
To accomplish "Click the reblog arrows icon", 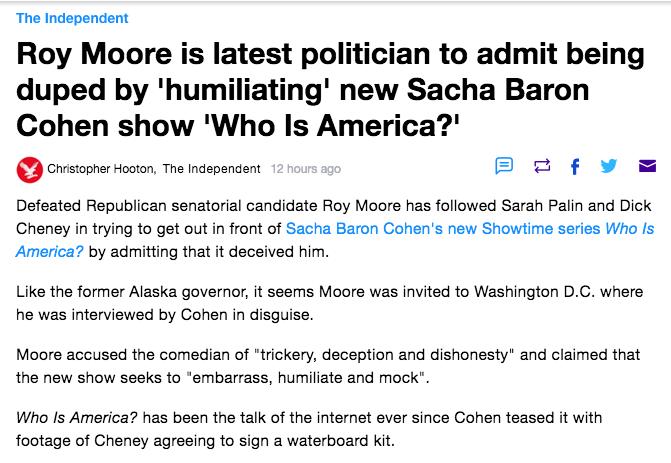I will pyautogui.click(x=542, y=166).
